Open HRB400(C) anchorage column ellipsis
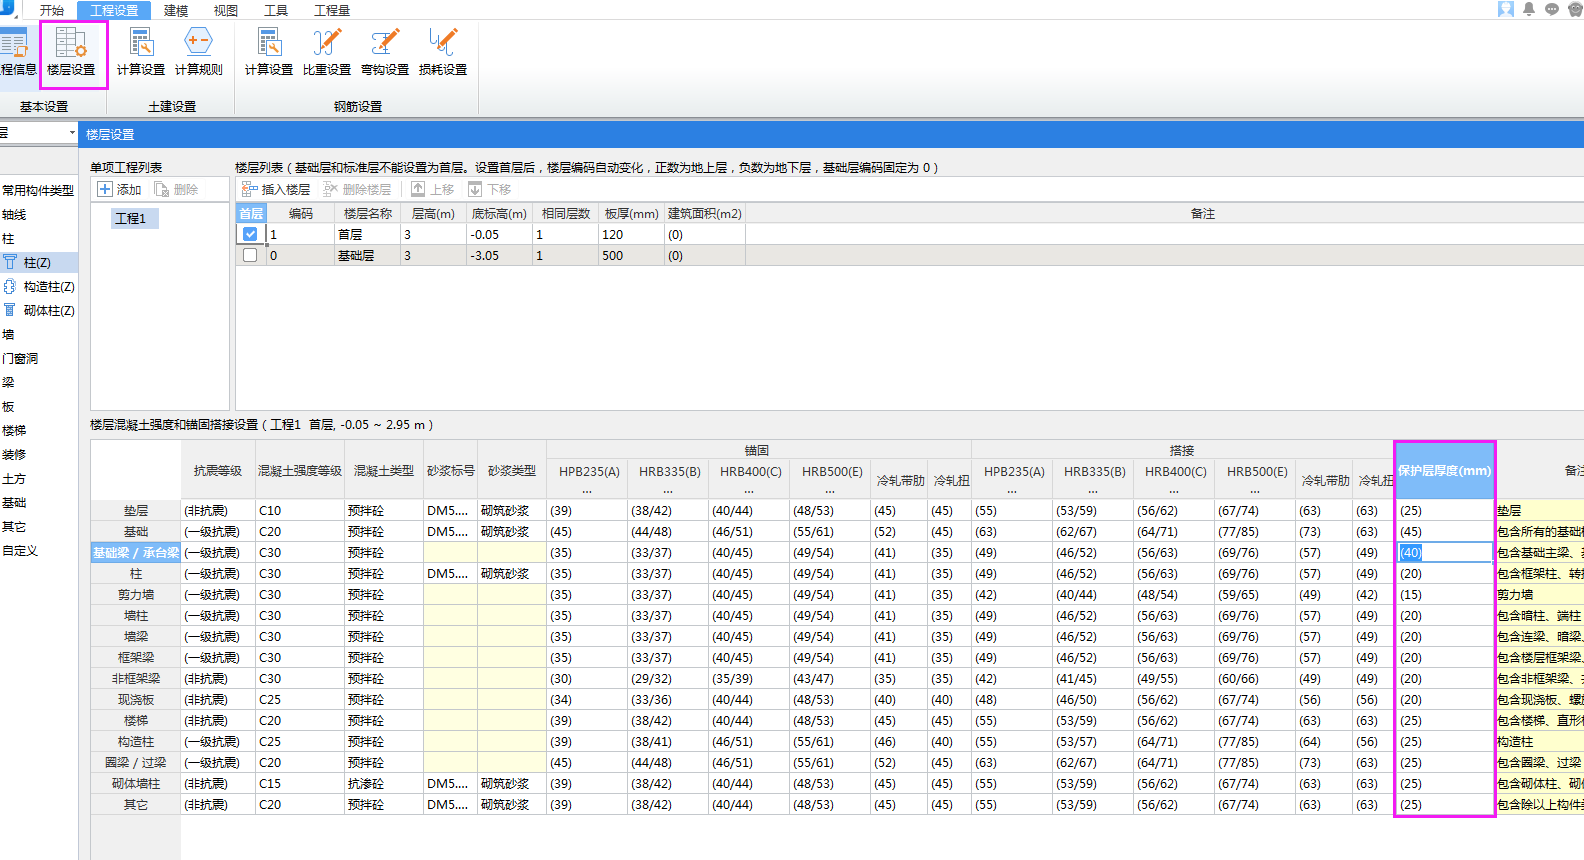This screenshot has width=1584, height=860. [x=749, y=491]
